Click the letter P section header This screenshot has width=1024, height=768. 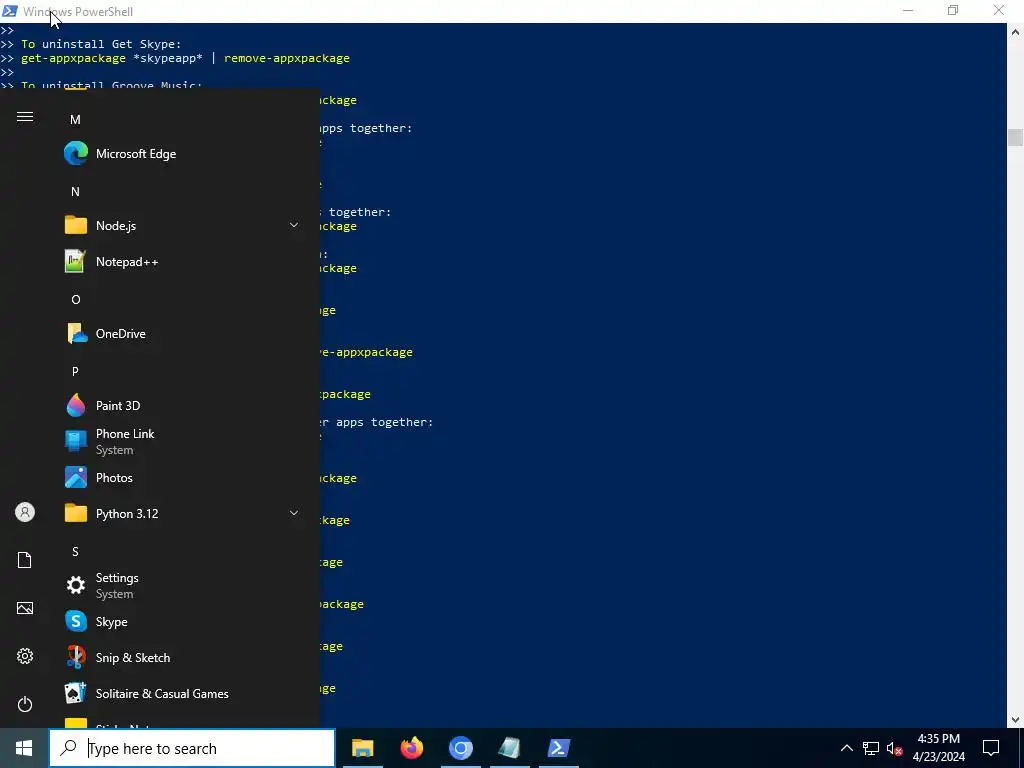click(x=75, y=372)
